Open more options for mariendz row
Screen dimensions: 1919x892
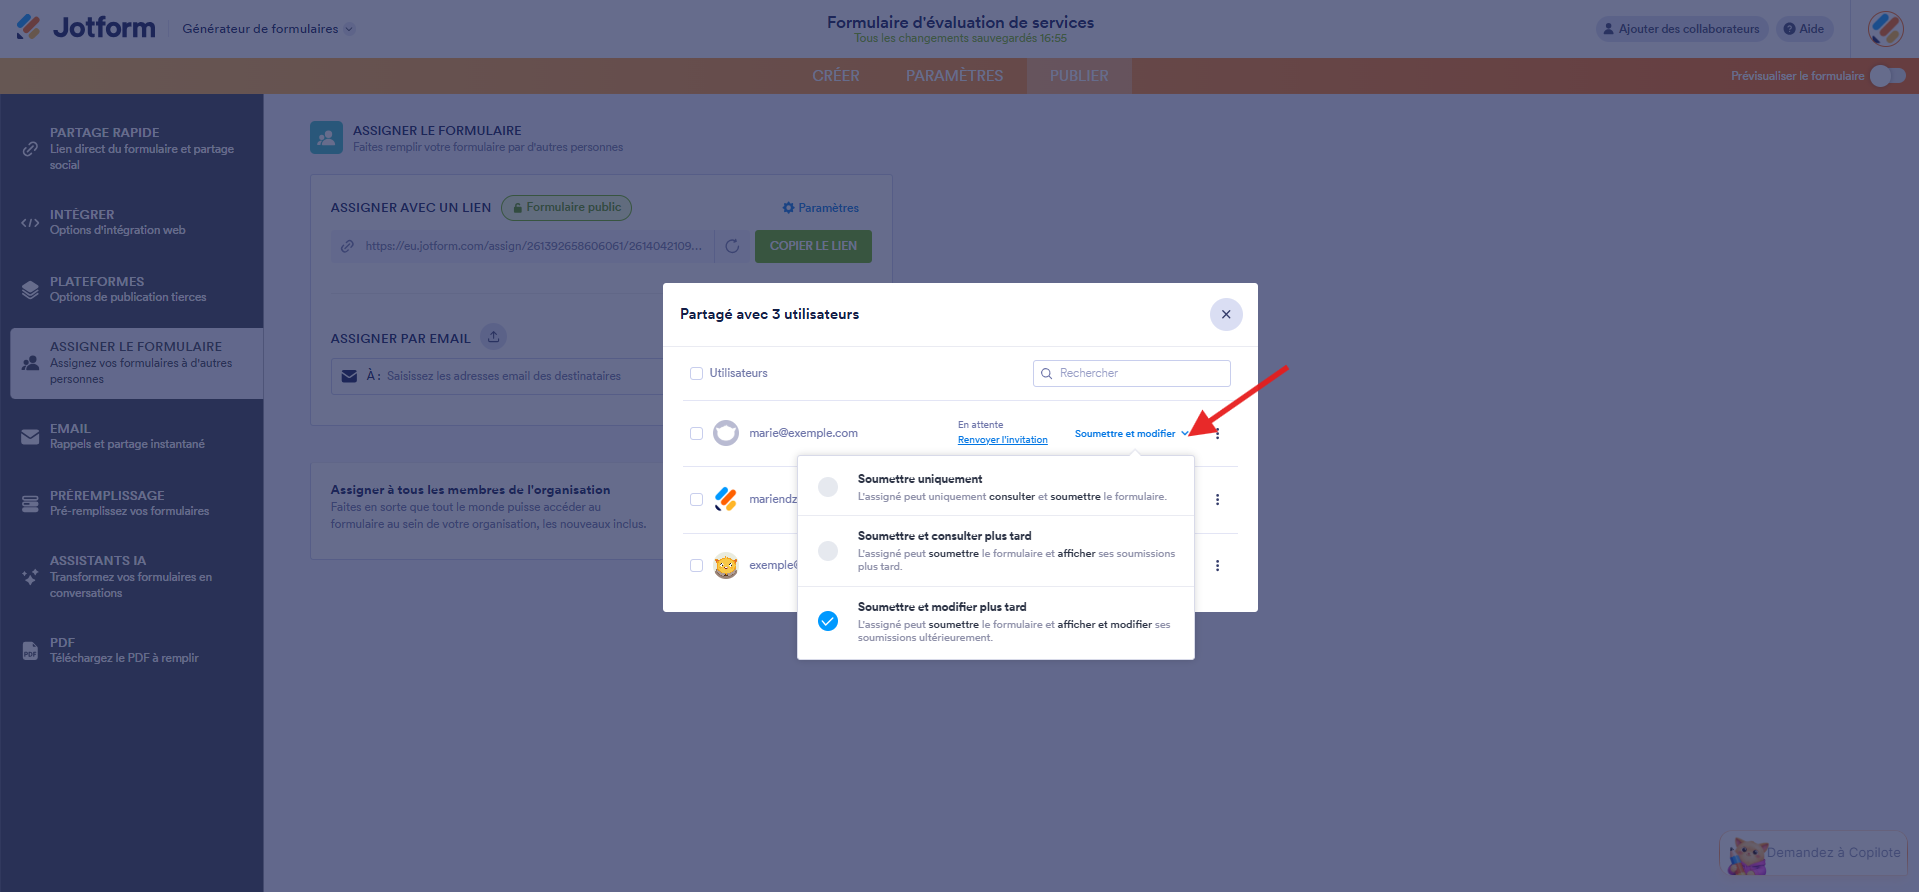(x=1217, y=499)
